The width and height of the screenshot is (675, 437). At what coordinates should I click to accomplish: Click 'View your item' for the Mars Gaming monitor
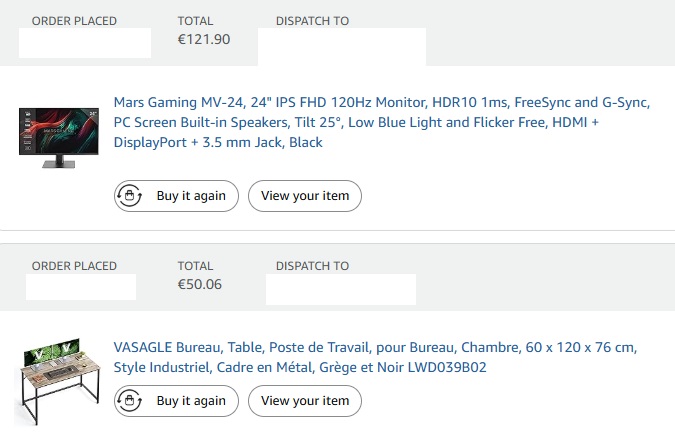tap(305, 196)
